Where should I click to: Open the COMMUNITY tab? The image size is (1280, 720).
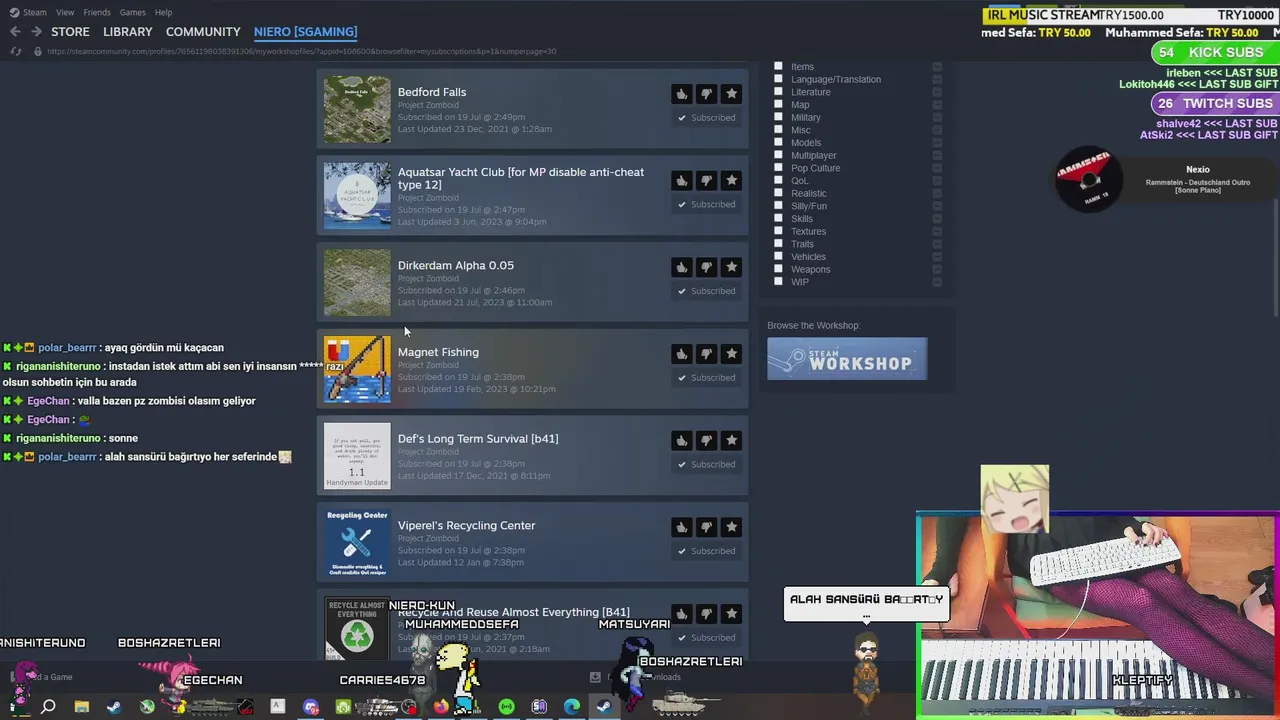203,32
